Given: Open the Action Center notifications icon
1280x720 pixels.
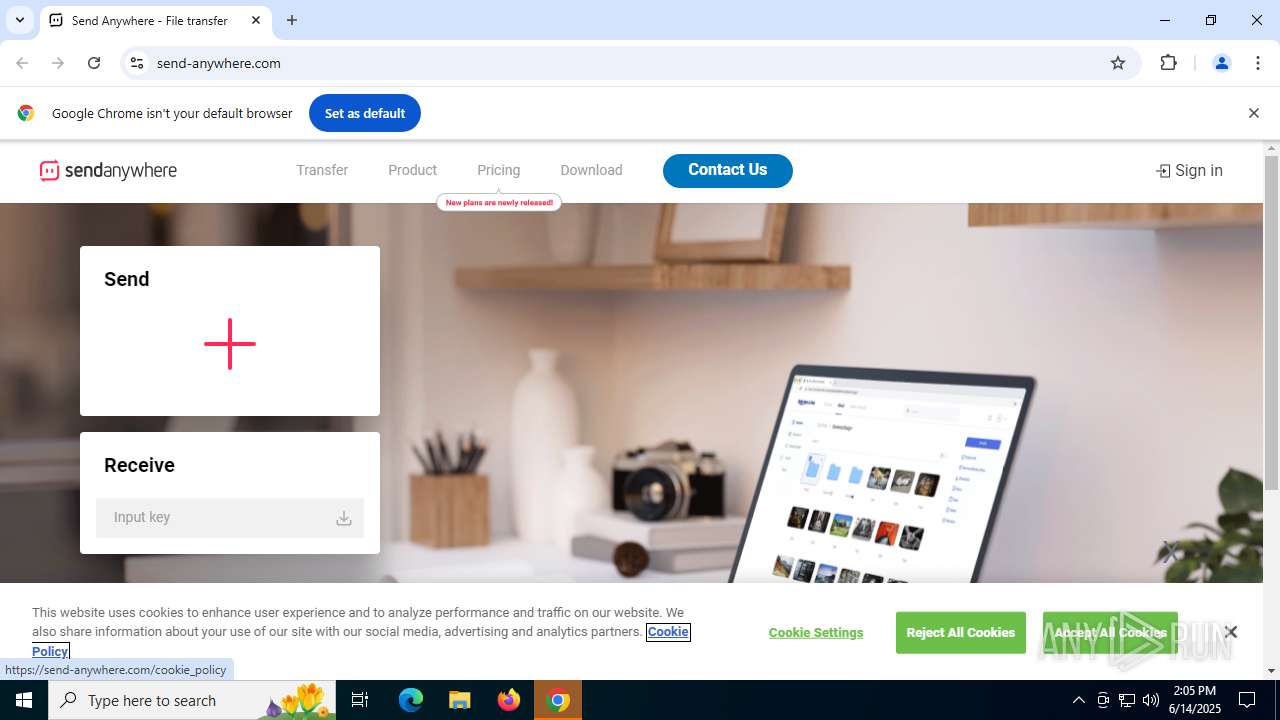Looking at the screenshot, I should [1247, 700].
